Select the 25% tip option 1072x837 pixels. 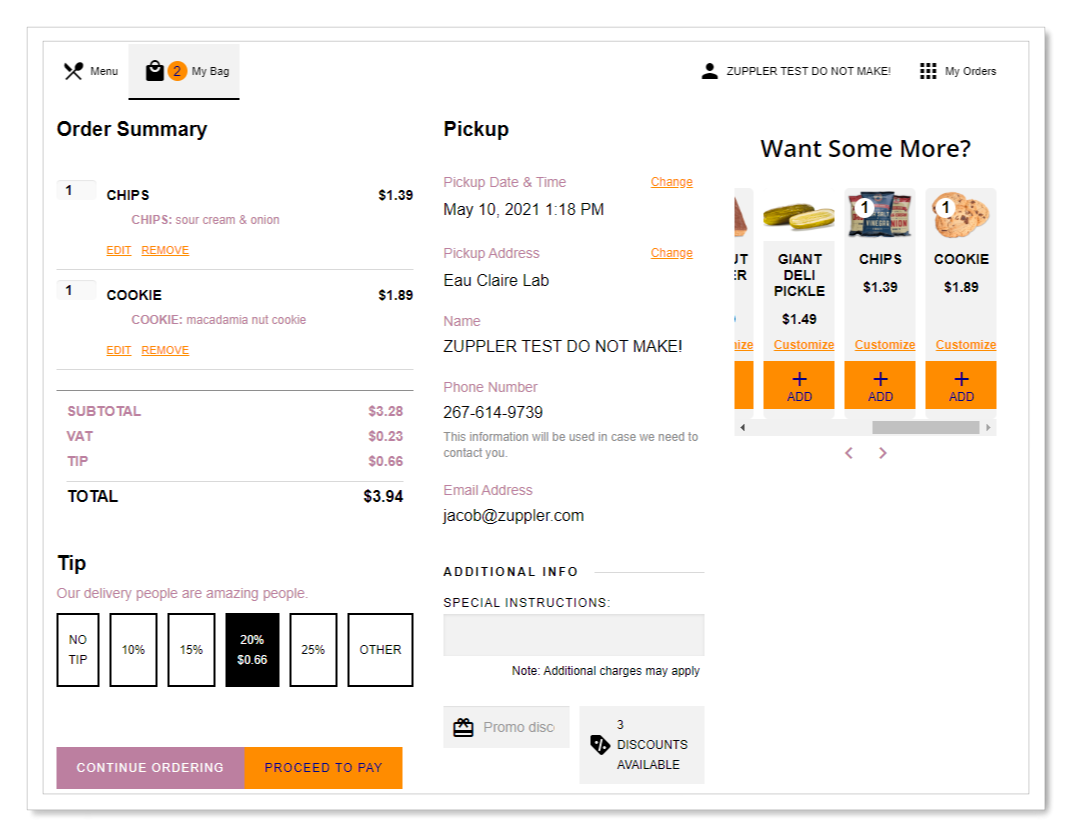(313, 650)
